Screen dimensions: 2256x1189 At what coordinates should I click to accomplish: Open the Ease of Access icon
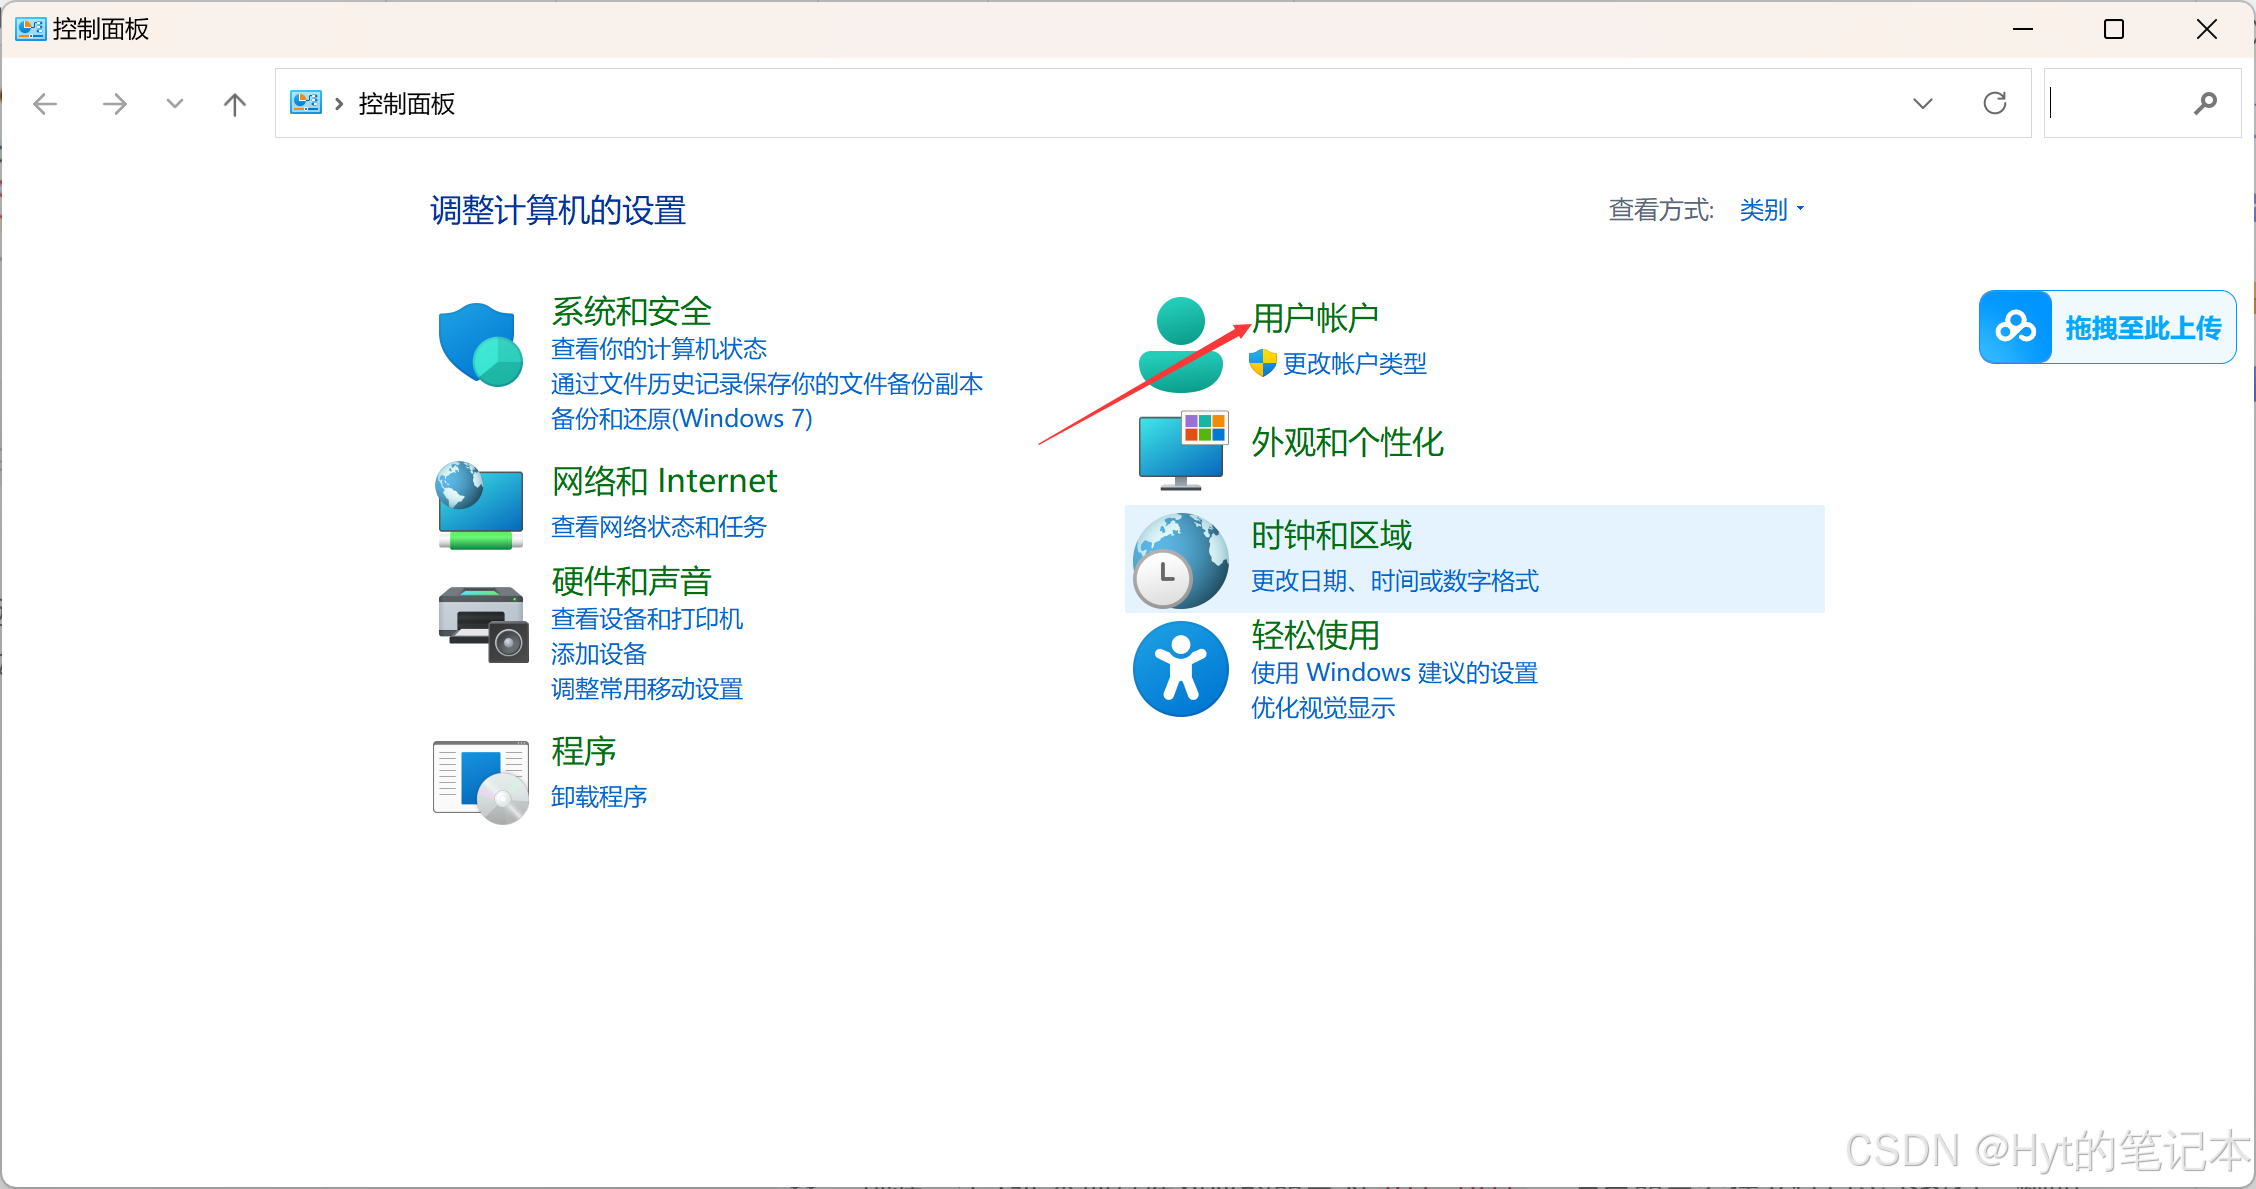pyautogui.click(x=1180, y=669)
